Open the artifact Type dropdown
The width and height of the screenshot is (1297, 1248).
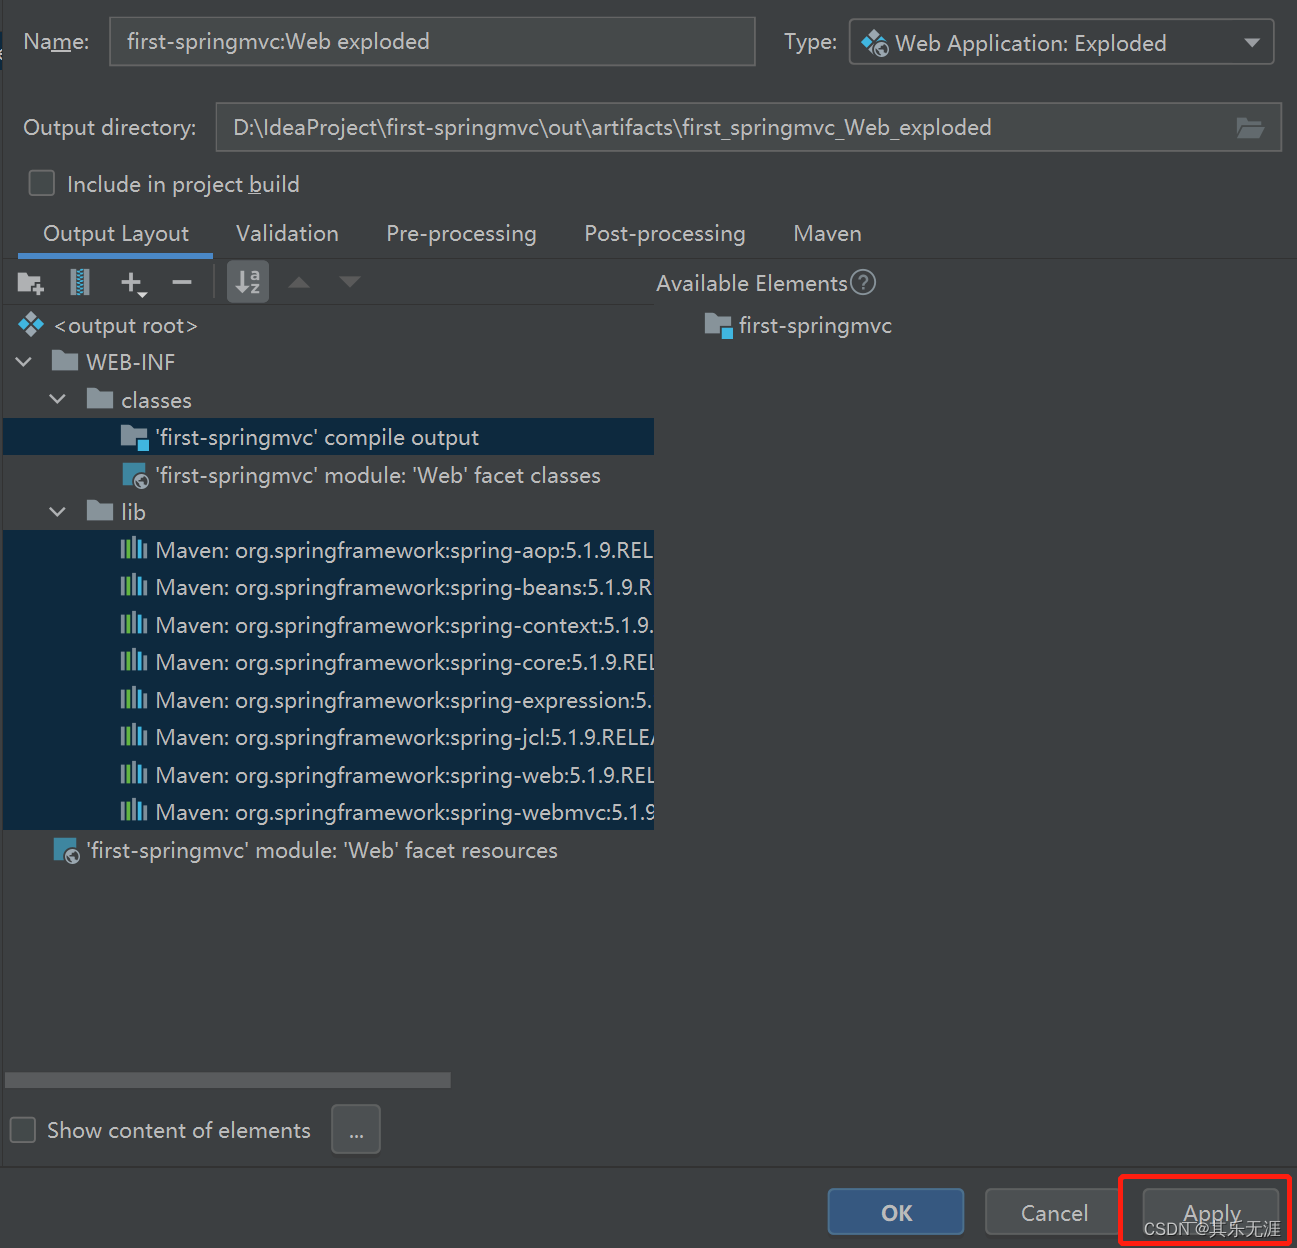[x=1252, y=42]
